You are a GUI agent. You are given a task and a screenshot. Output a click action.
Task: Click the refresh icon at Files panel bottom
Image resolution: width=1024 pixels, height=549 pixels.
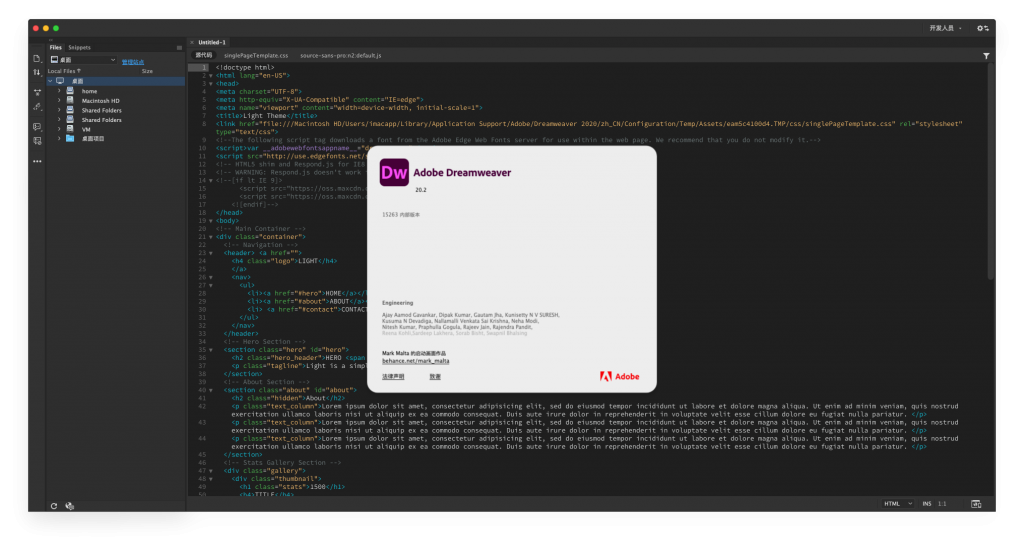(x=54, y=506)
